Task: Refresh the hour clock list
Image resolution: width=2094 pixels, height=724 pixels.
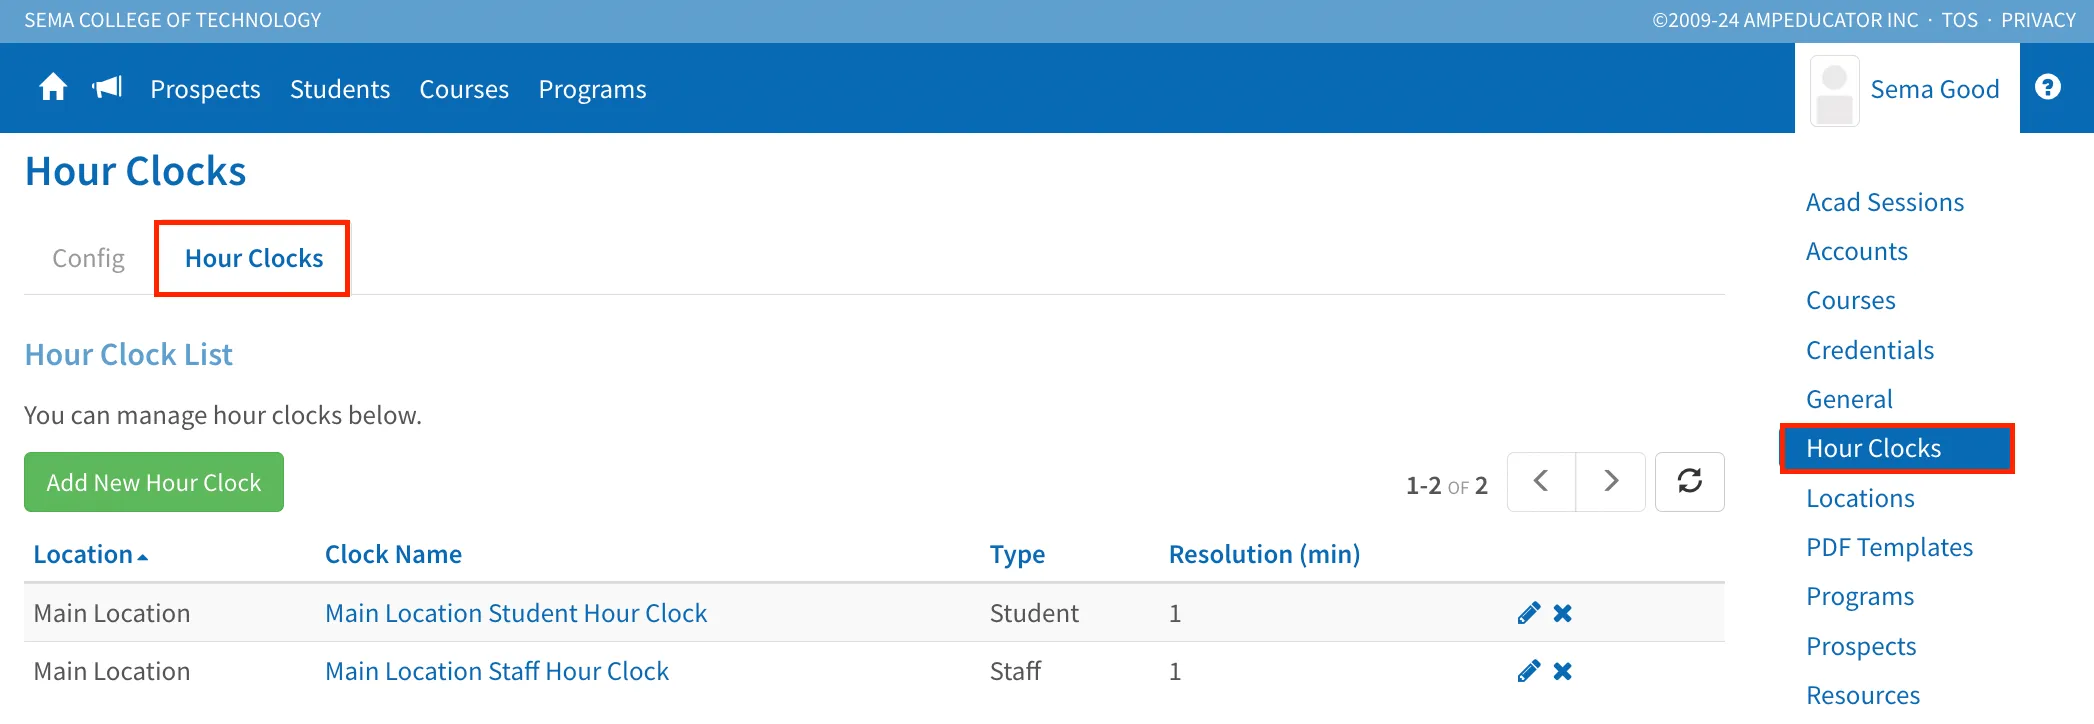Action: pyautogui.click(x=1690, y=482)
